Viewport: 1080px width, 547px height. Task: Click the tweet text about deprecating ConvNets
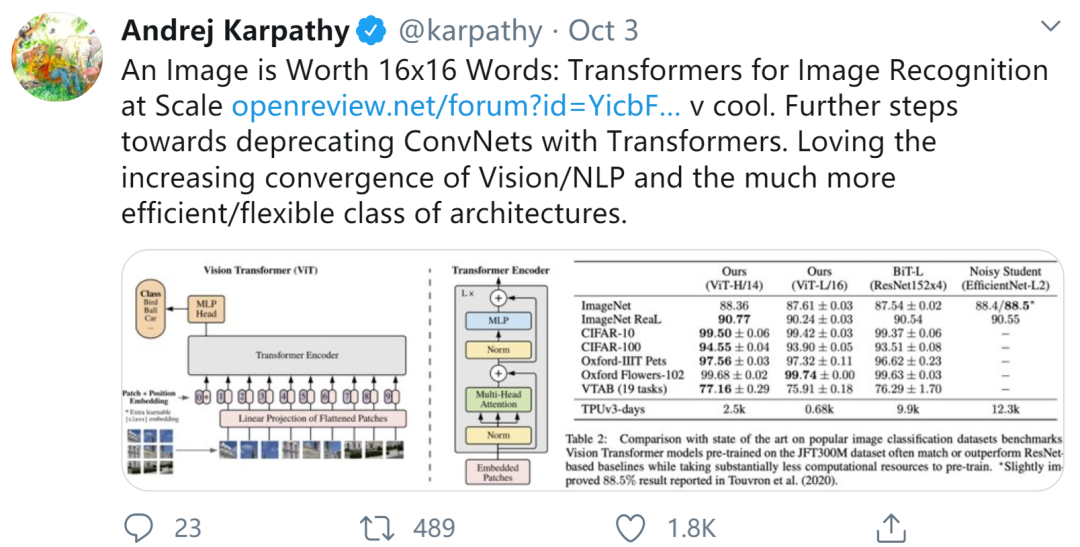point(540,142)
